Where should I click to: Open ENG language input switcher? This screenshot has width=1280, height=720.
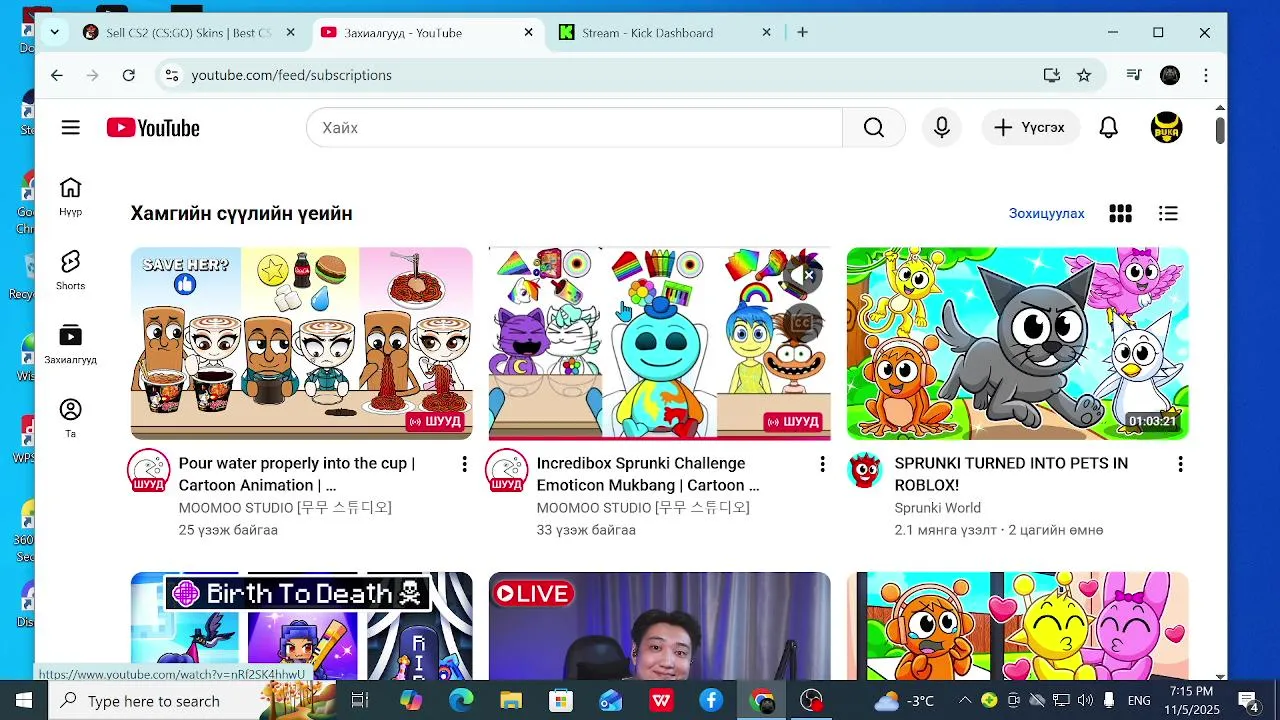[1139, 701]
